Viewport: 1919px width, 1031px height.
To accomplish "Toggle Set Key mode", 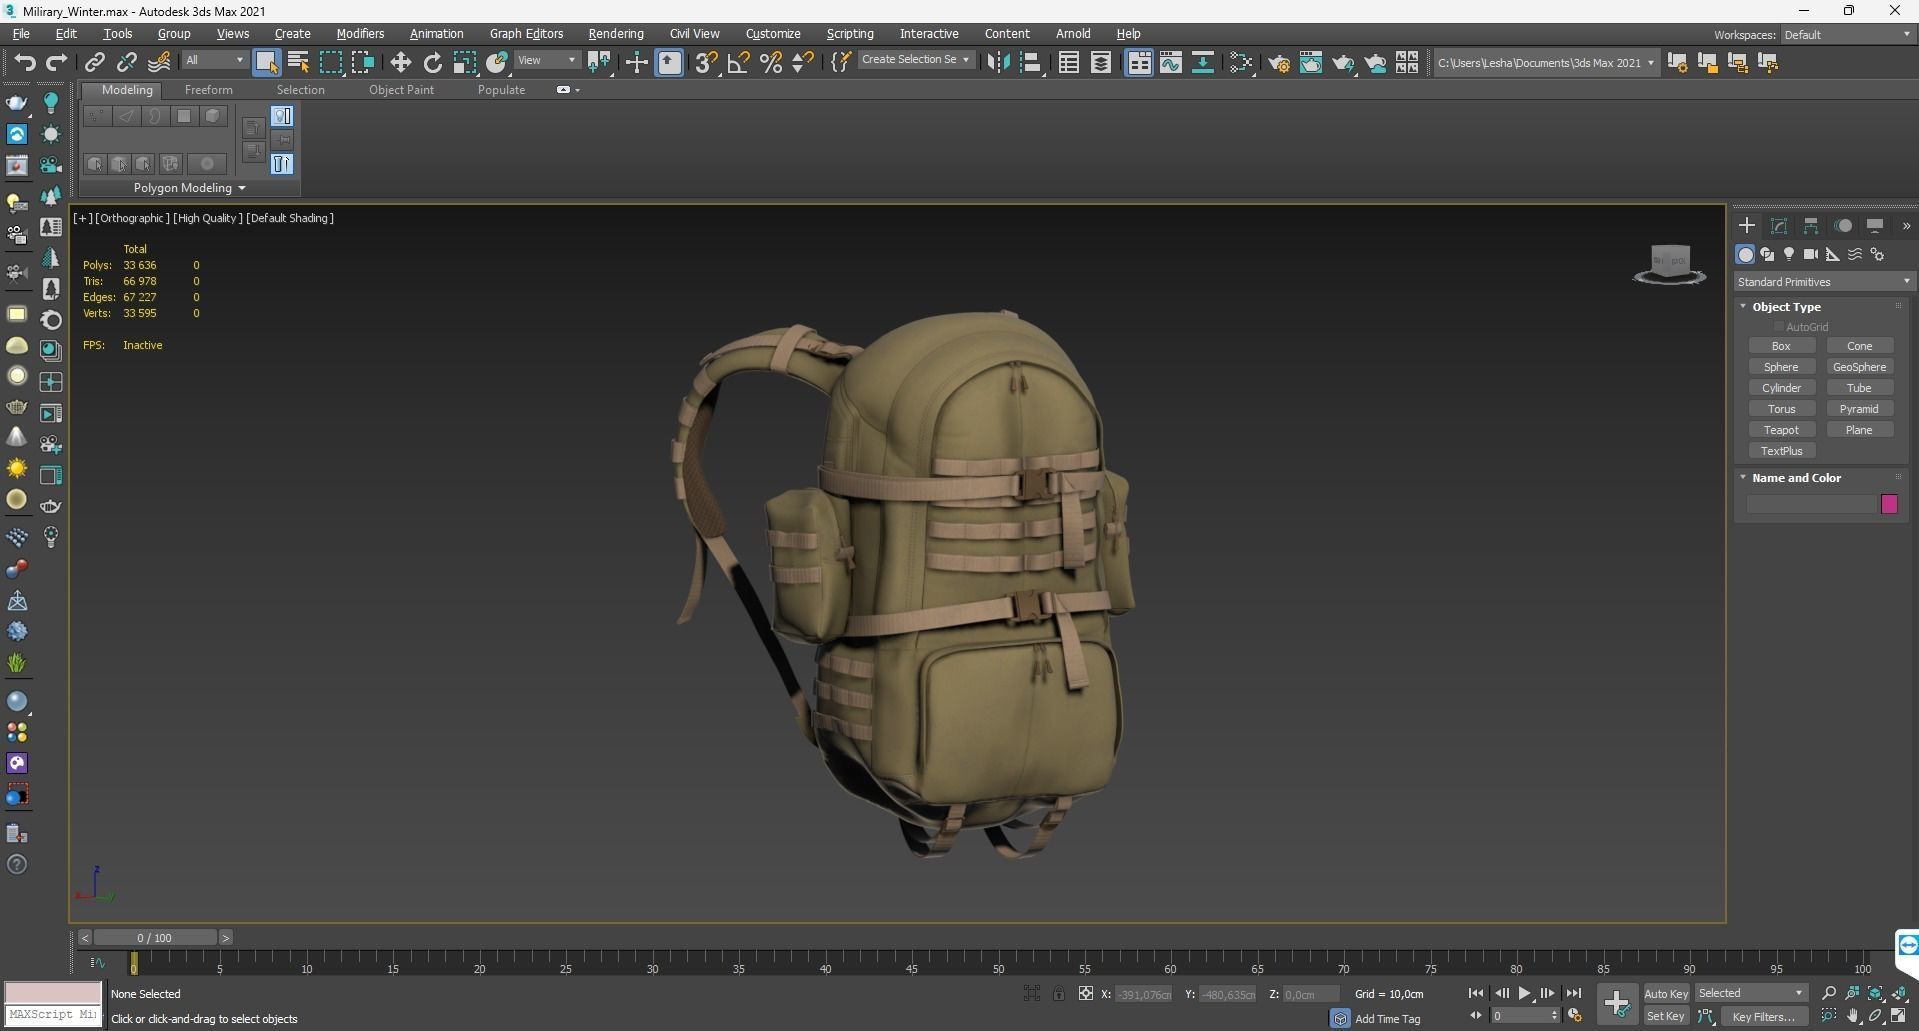I will point(1666,1016).
